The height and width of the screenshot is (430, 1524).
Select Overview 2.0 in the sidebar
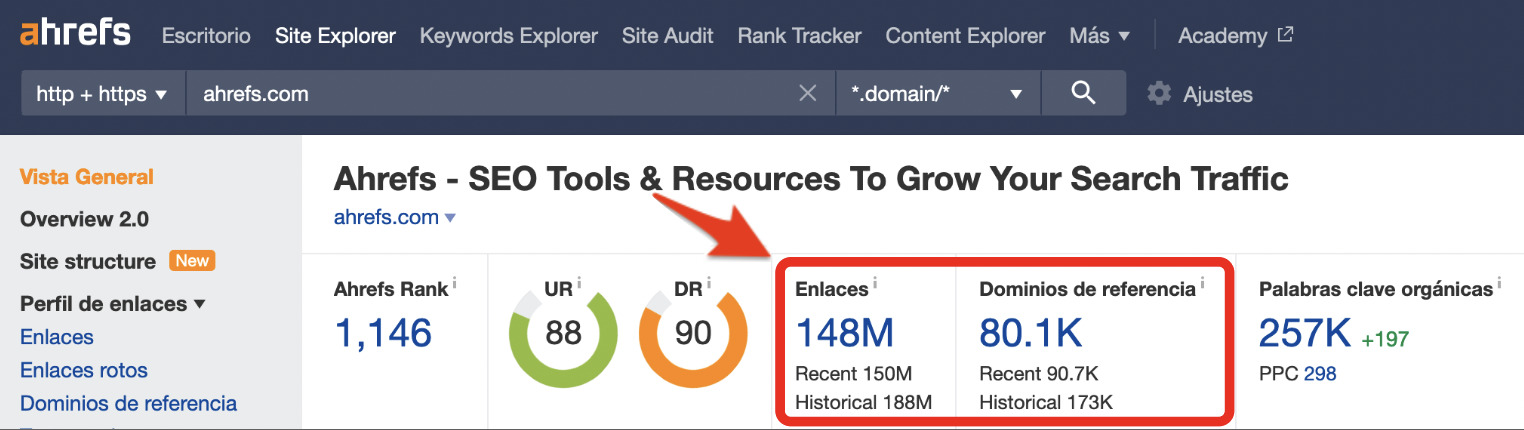click(x=84, y=219)
